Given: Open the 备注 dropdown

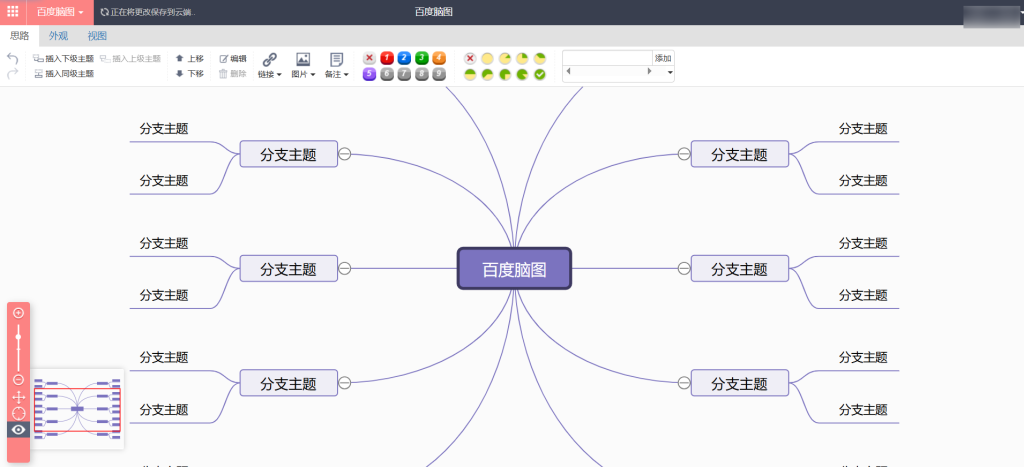Looking at the screenshot, I should (336, 74).
